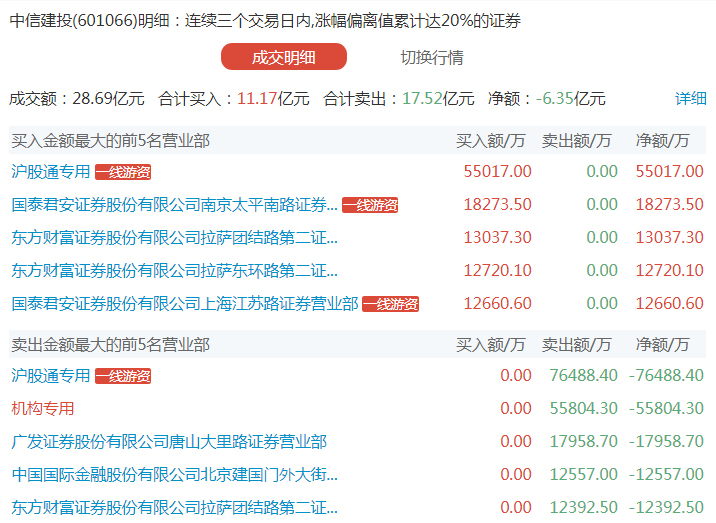Open 中国国际金融 北京建国门外大街 branch link
Screen dimensions: 716x523
[x=174, y=475]
